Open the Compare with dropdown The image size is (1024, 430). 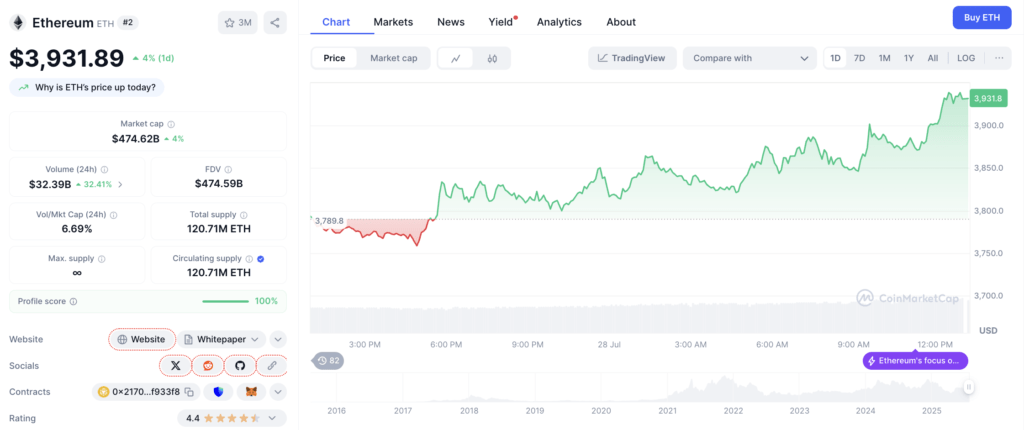coord(750,58)
